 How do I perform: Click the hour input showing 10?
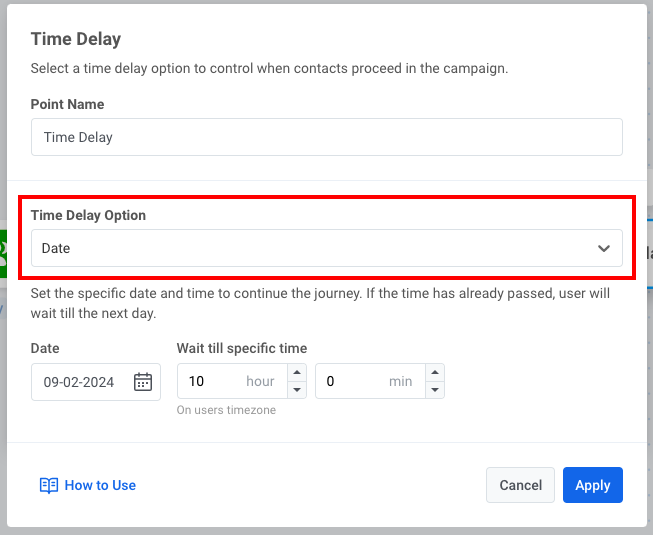pos(212,382)
